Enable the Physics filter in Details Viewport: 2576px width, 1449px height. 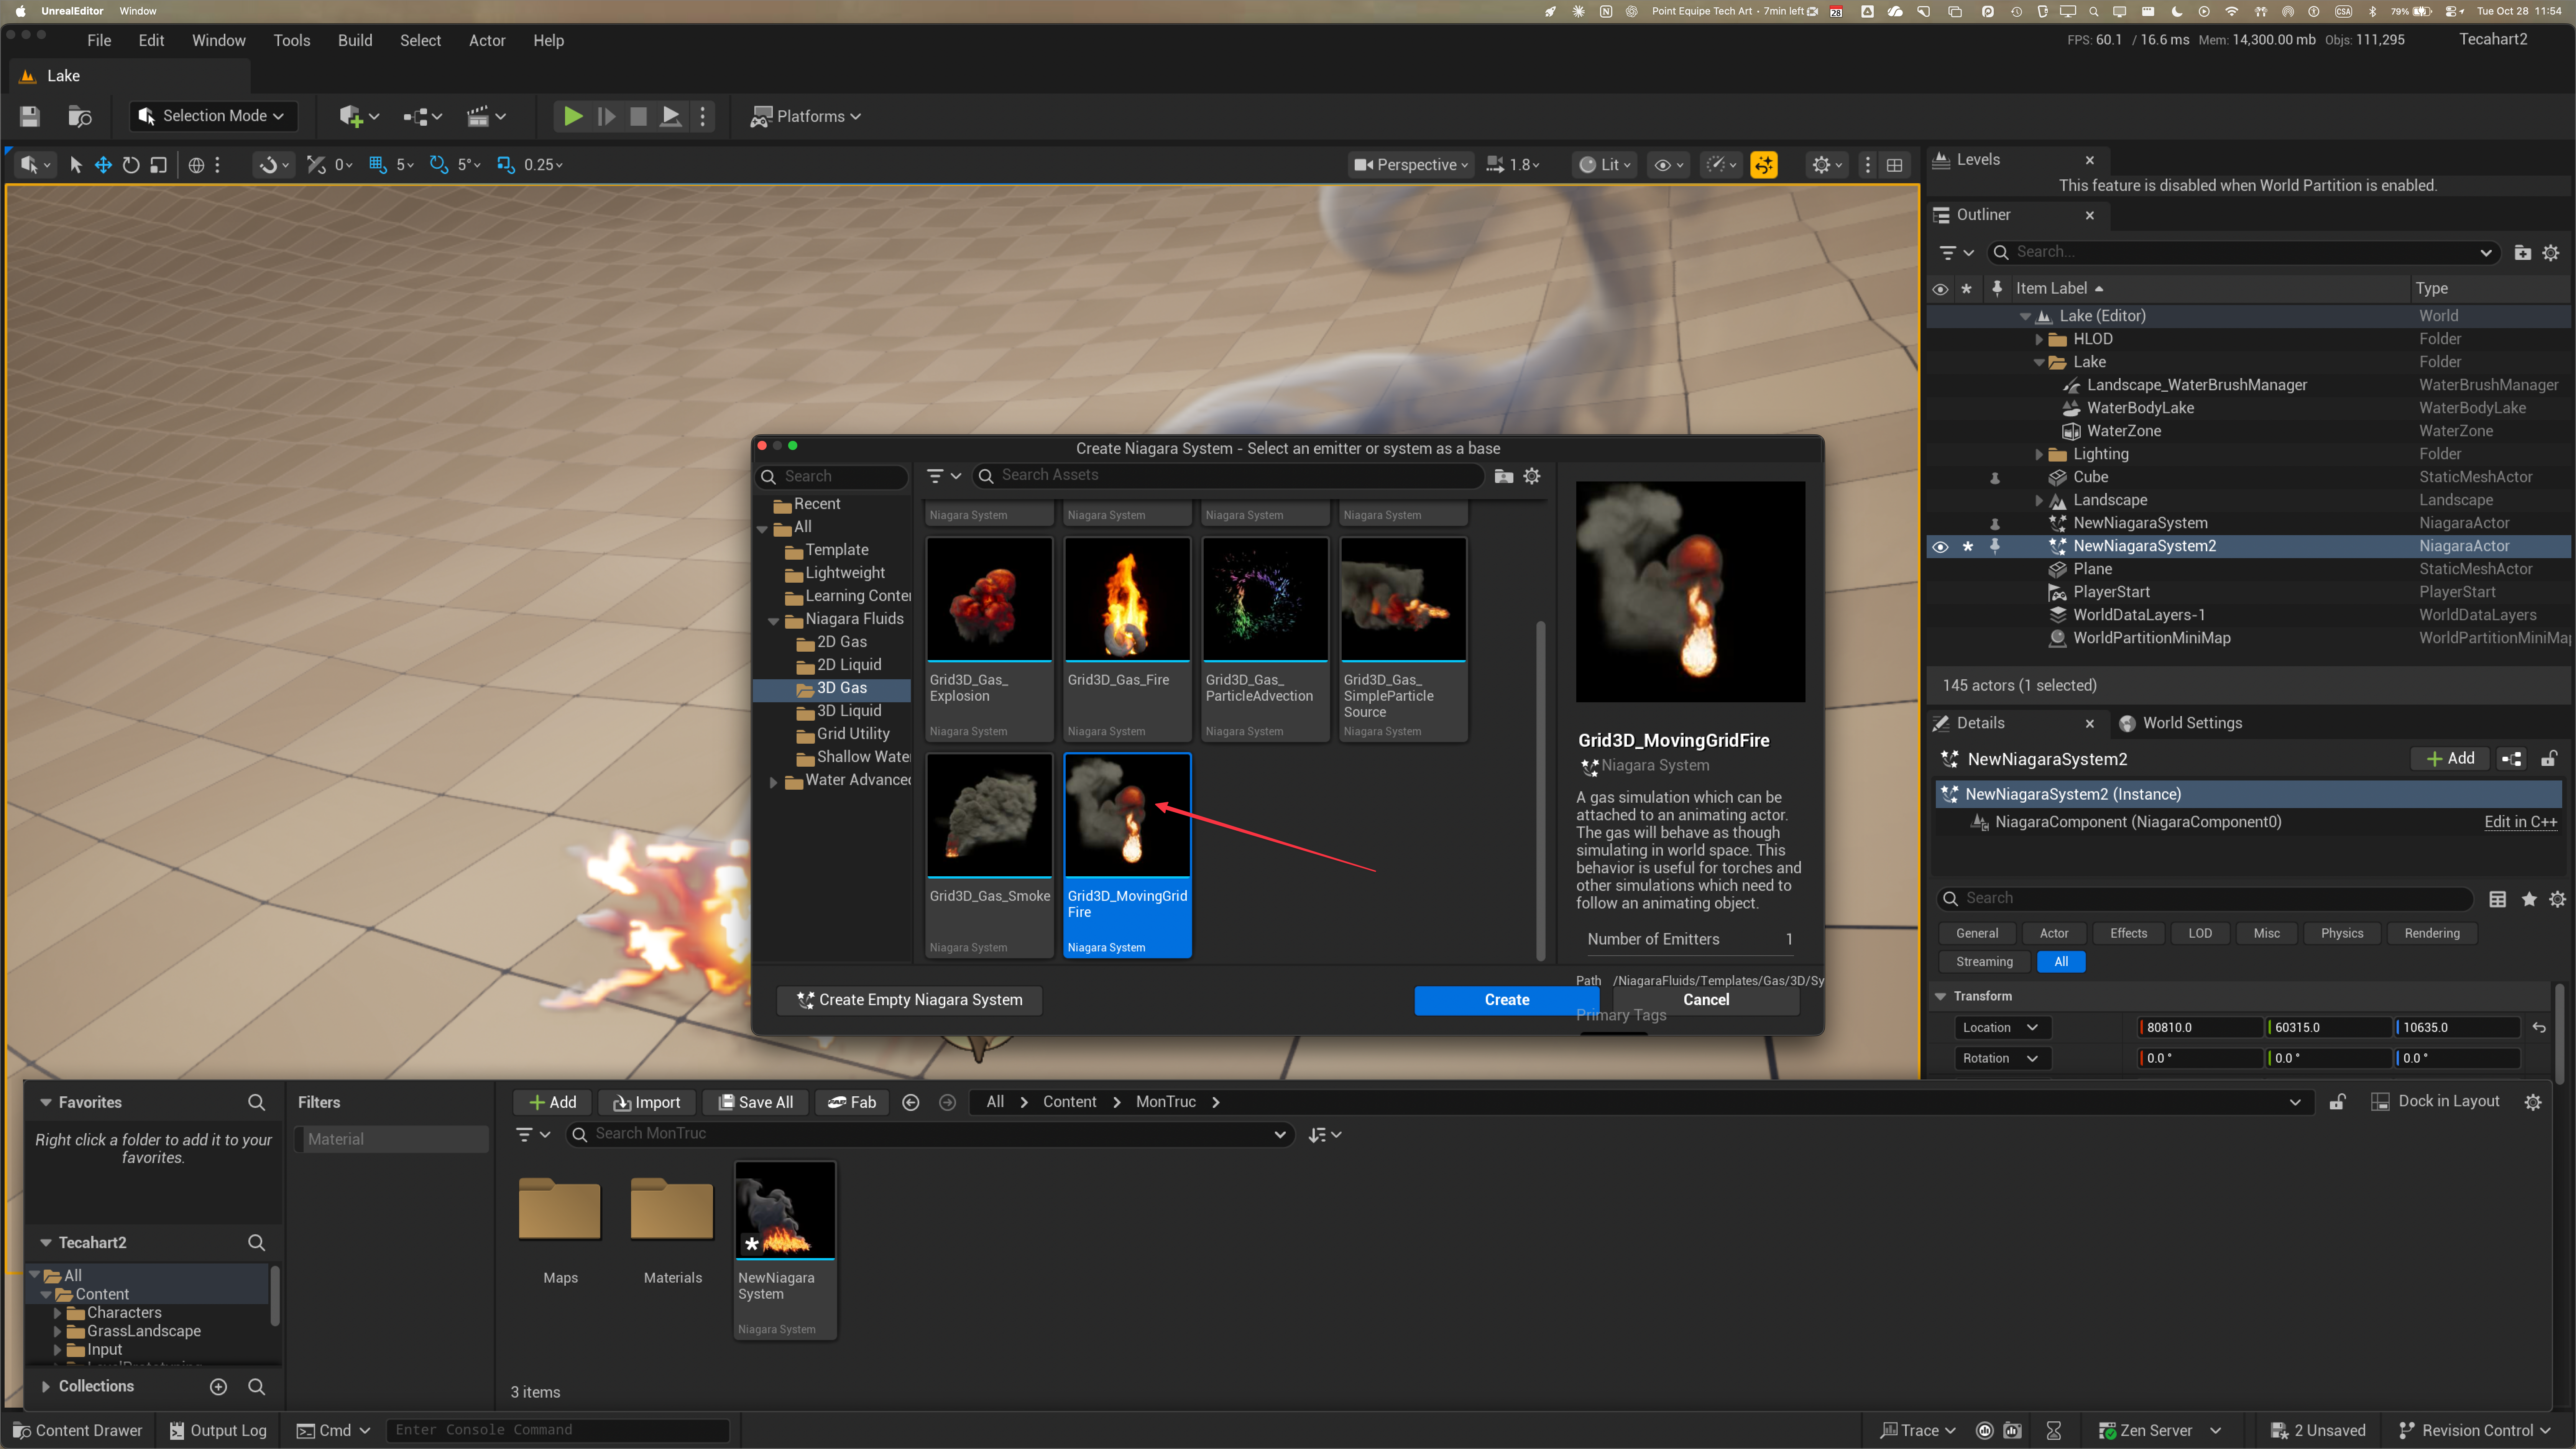pyautogui.click(x=2342, y=933)
